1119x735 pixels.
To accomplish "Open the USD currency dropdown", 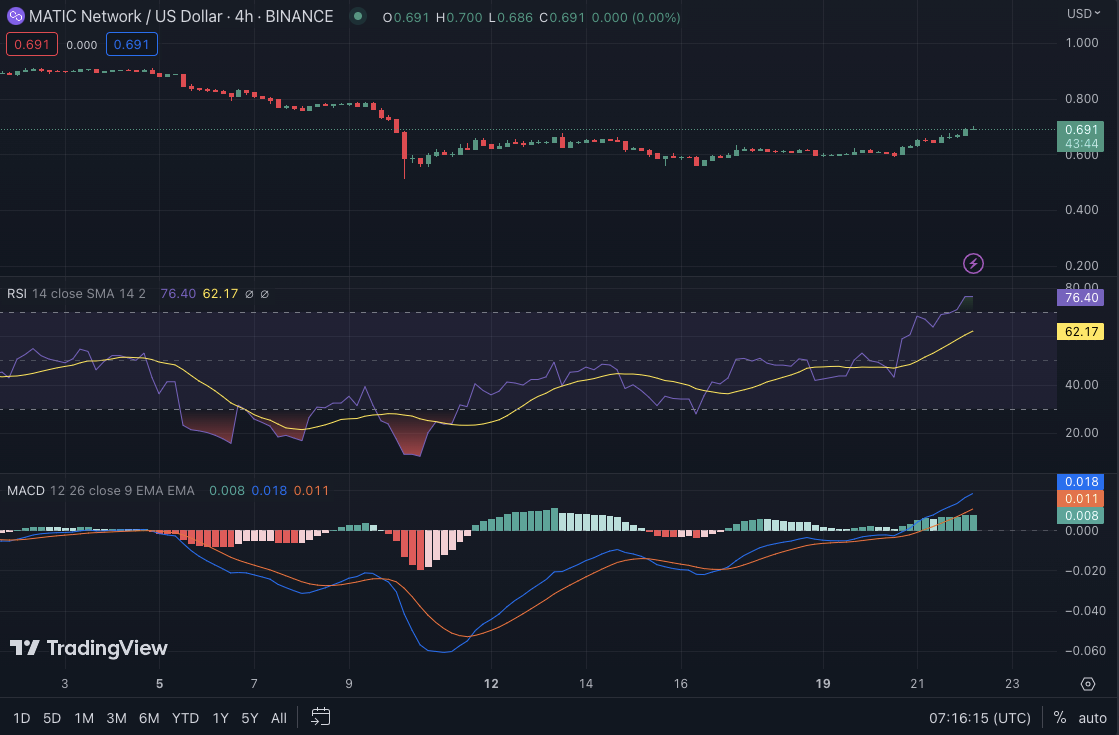I will 1083,14.
